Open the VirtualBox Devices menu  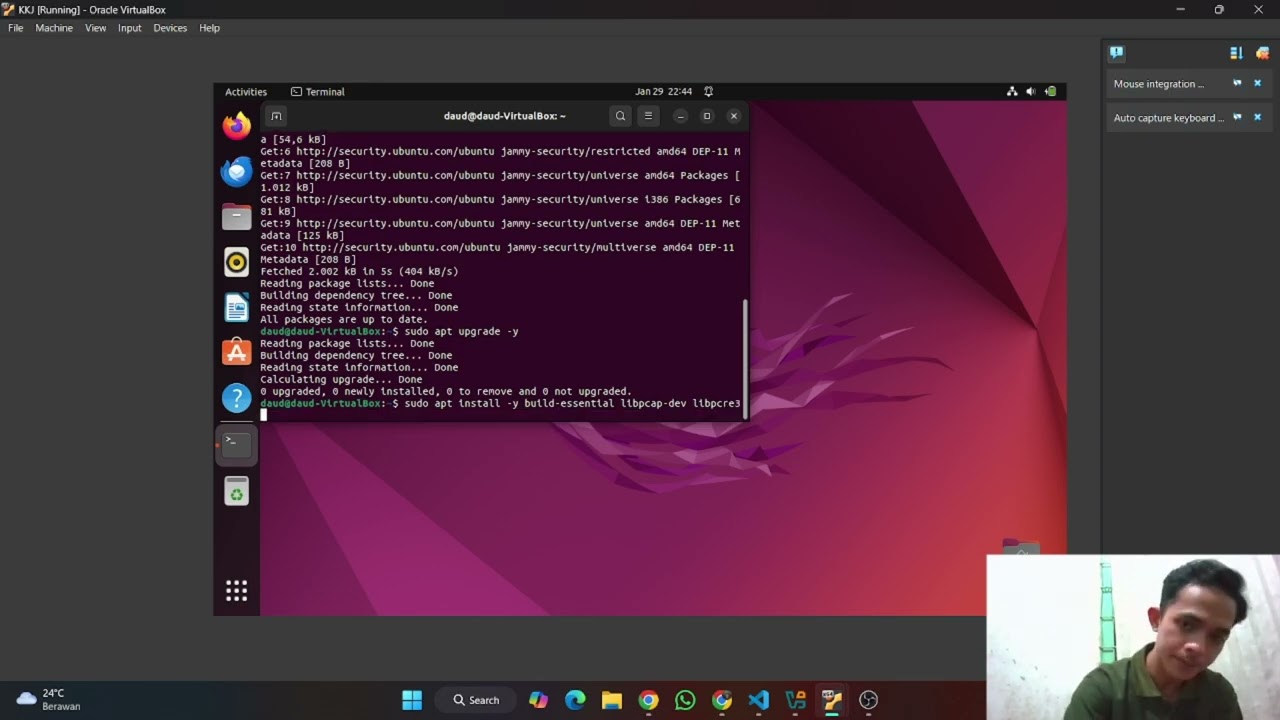170,28
